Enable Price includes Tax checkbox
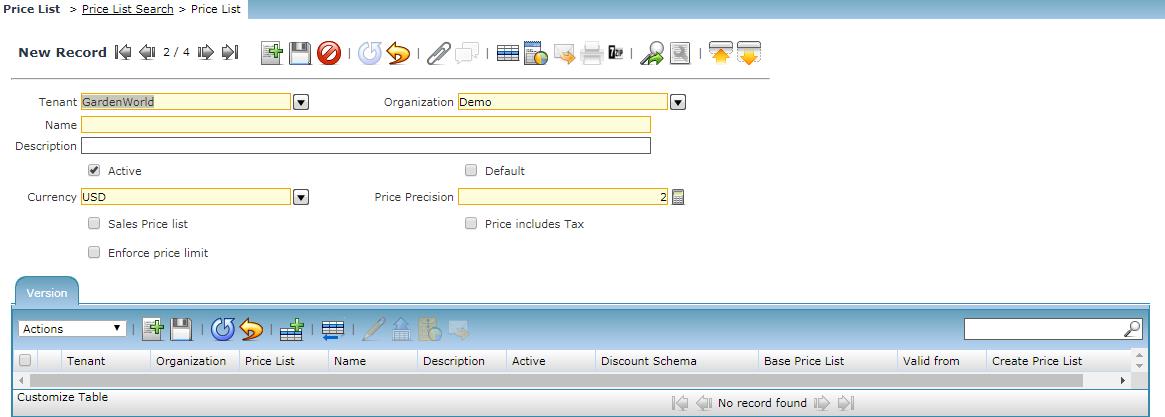 pyautogui.click(x=470, y=223)
